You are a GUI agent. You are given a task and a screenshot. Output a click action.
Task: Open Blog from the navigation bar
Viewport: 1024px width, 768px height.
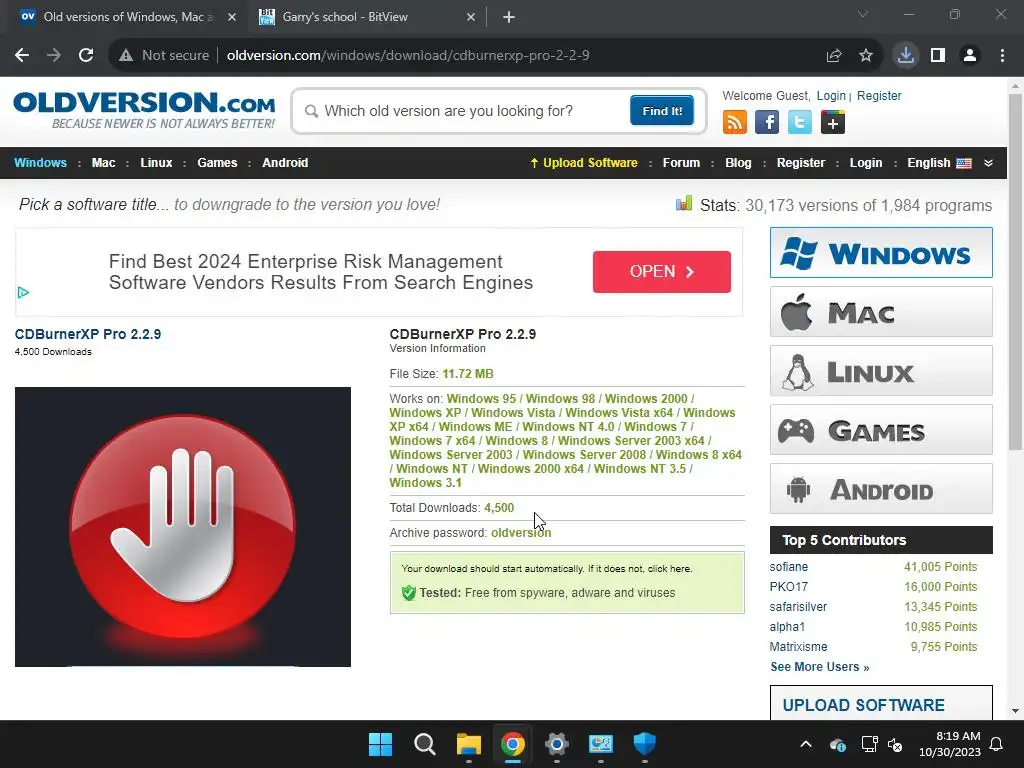[x=738, y=163]
